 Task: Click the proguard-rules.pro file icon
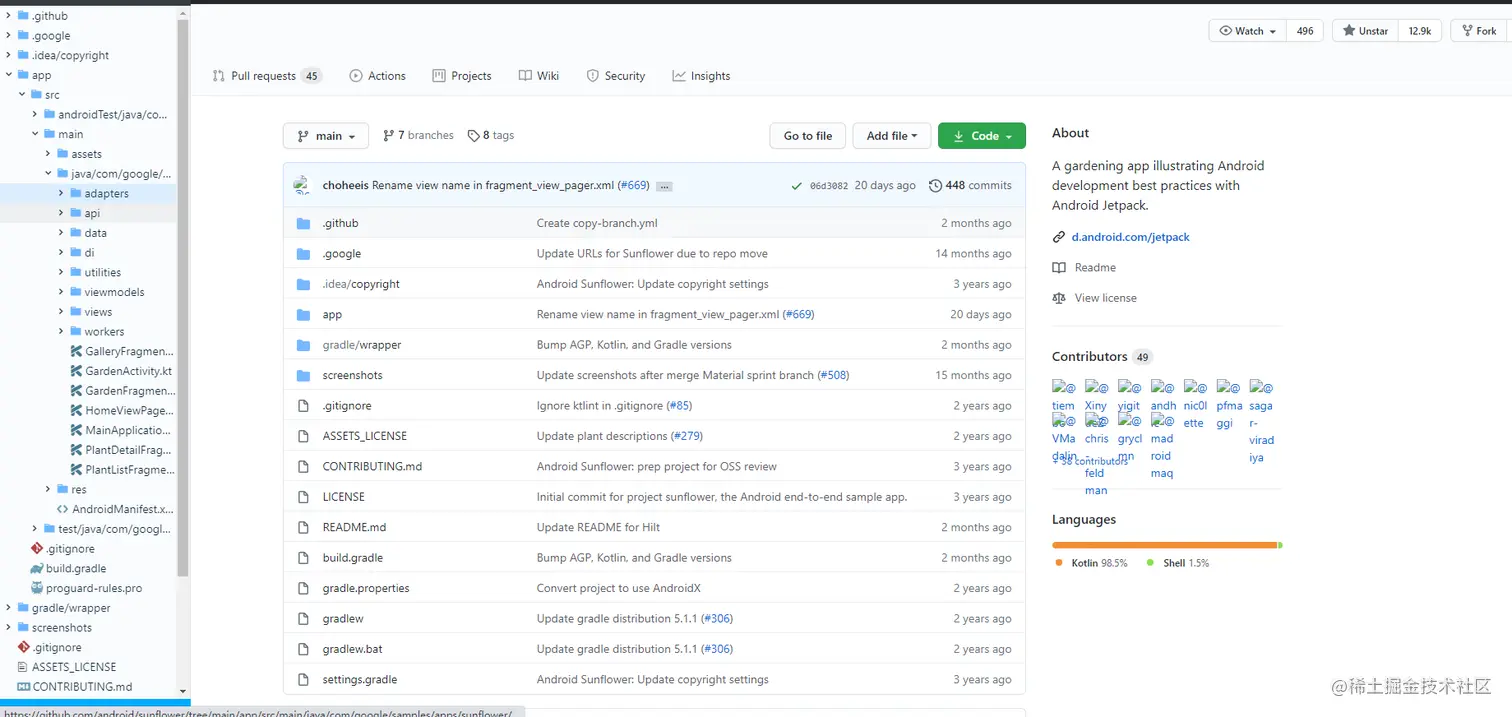[37, 588]
